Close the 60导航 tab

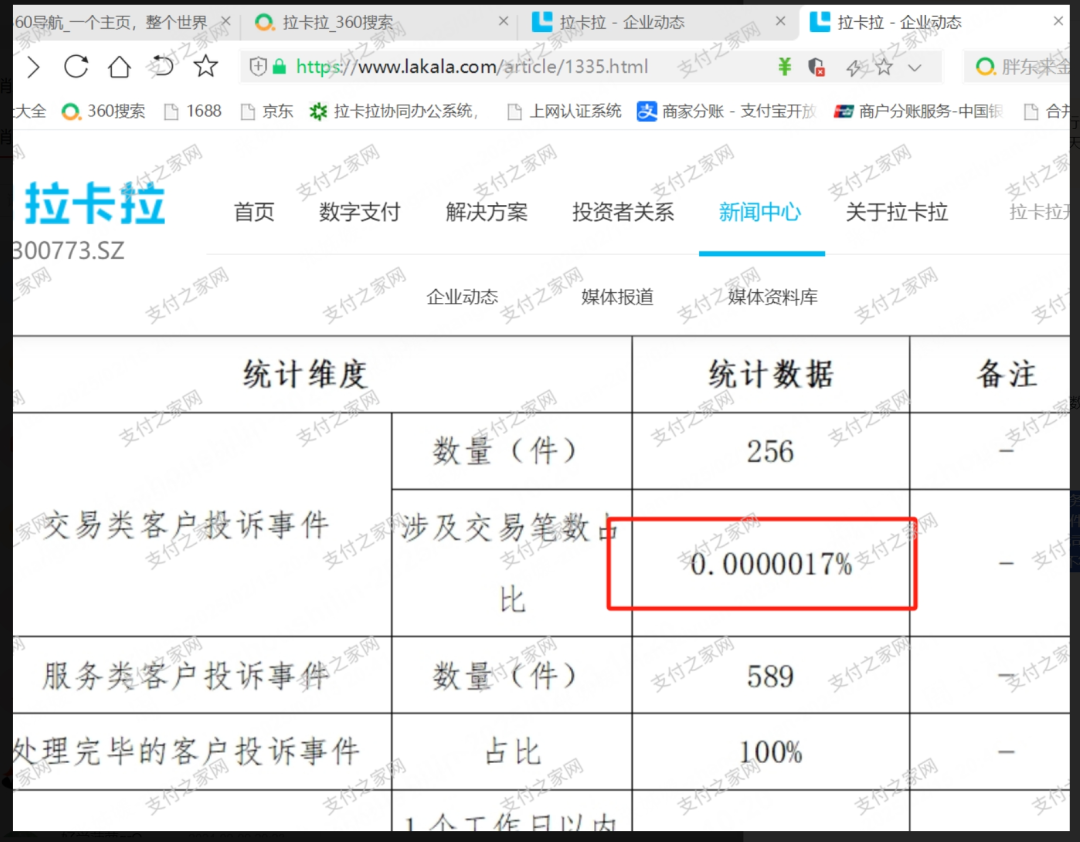[225, 22]
